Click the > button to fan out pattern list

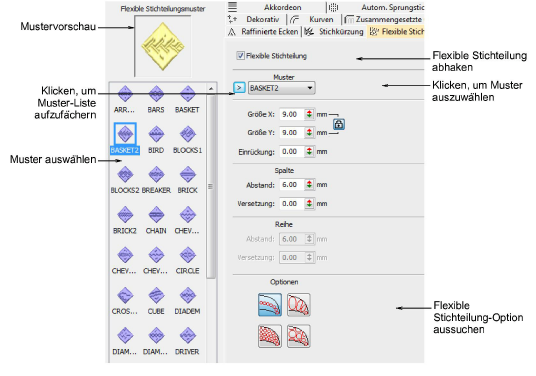(x=239, y=88)
